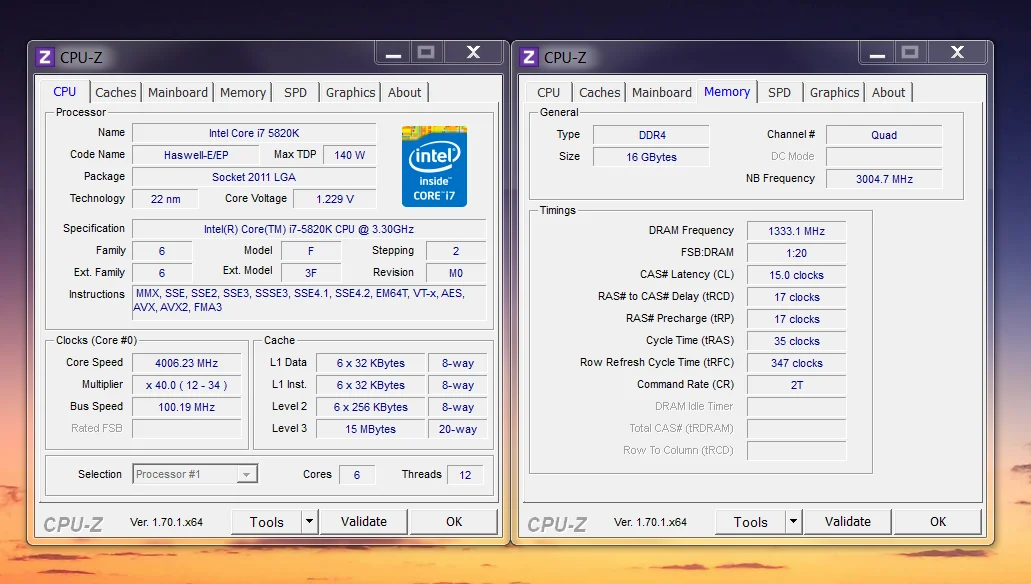Click the memory Size value 16 GBytes
Image resolution: width=1031 pixels, height=584 pixels.
tap(652, 157)
